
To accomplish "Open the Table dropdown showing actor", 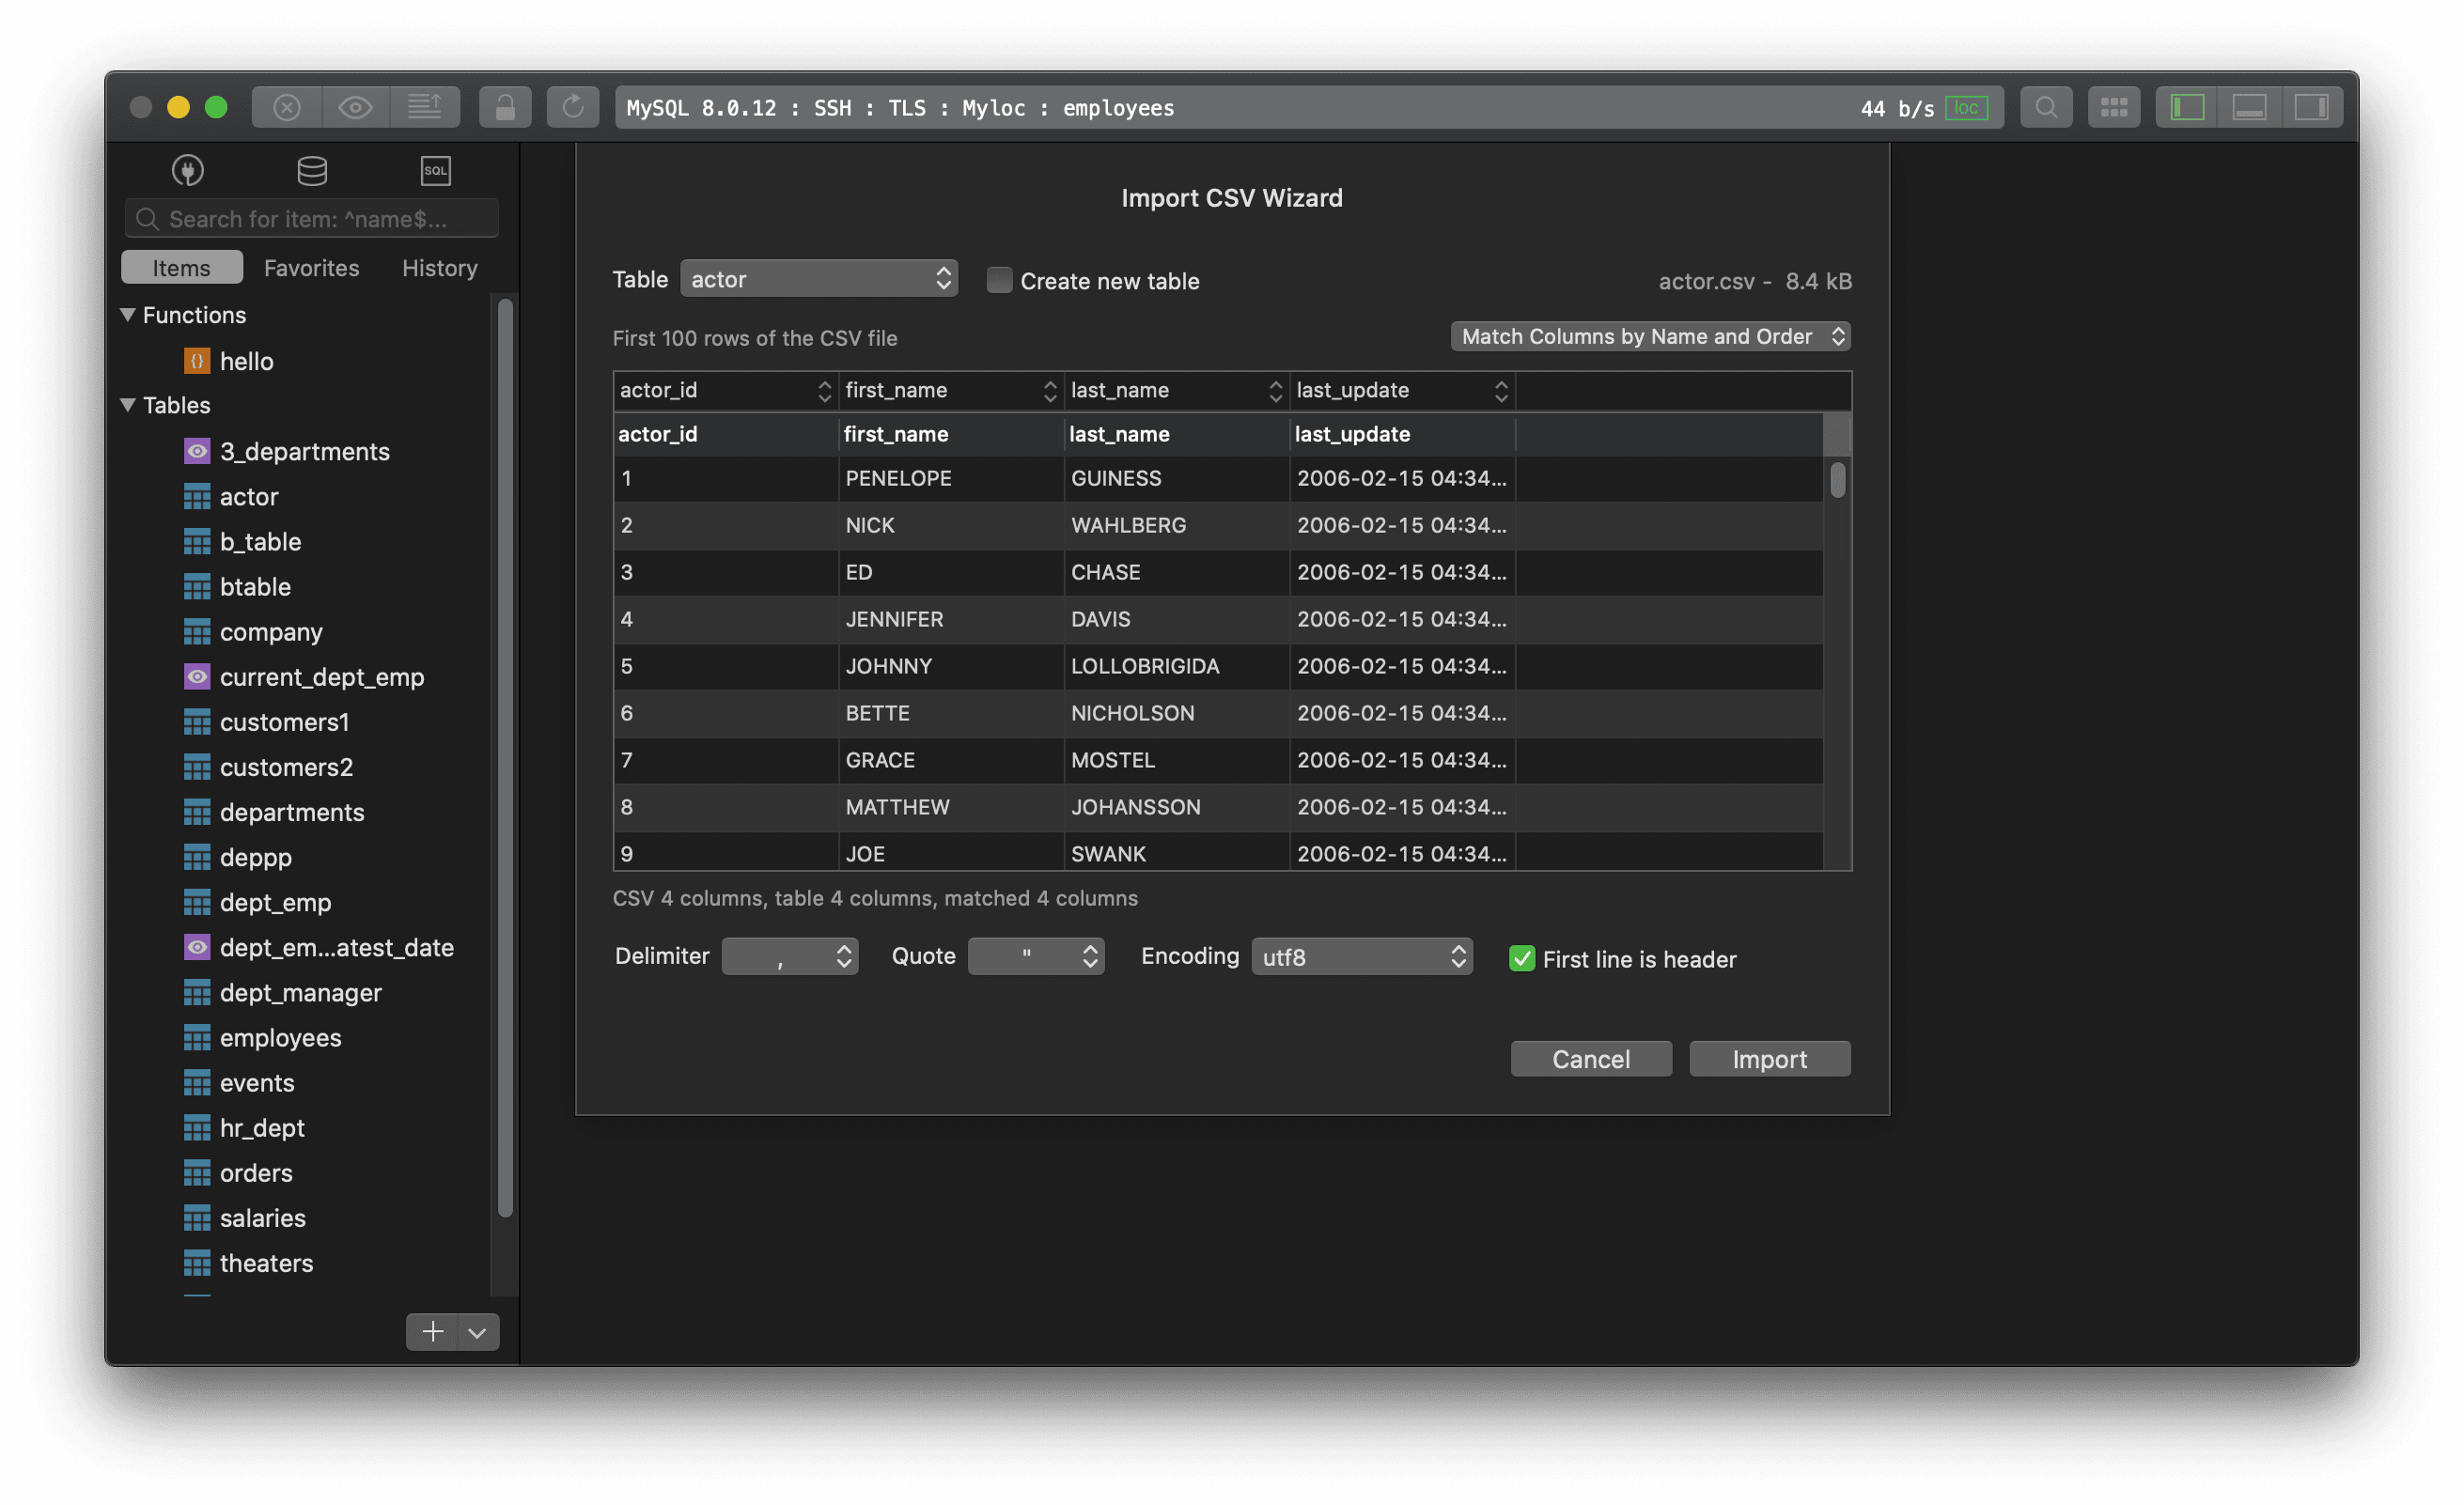I will coord(819,279).
